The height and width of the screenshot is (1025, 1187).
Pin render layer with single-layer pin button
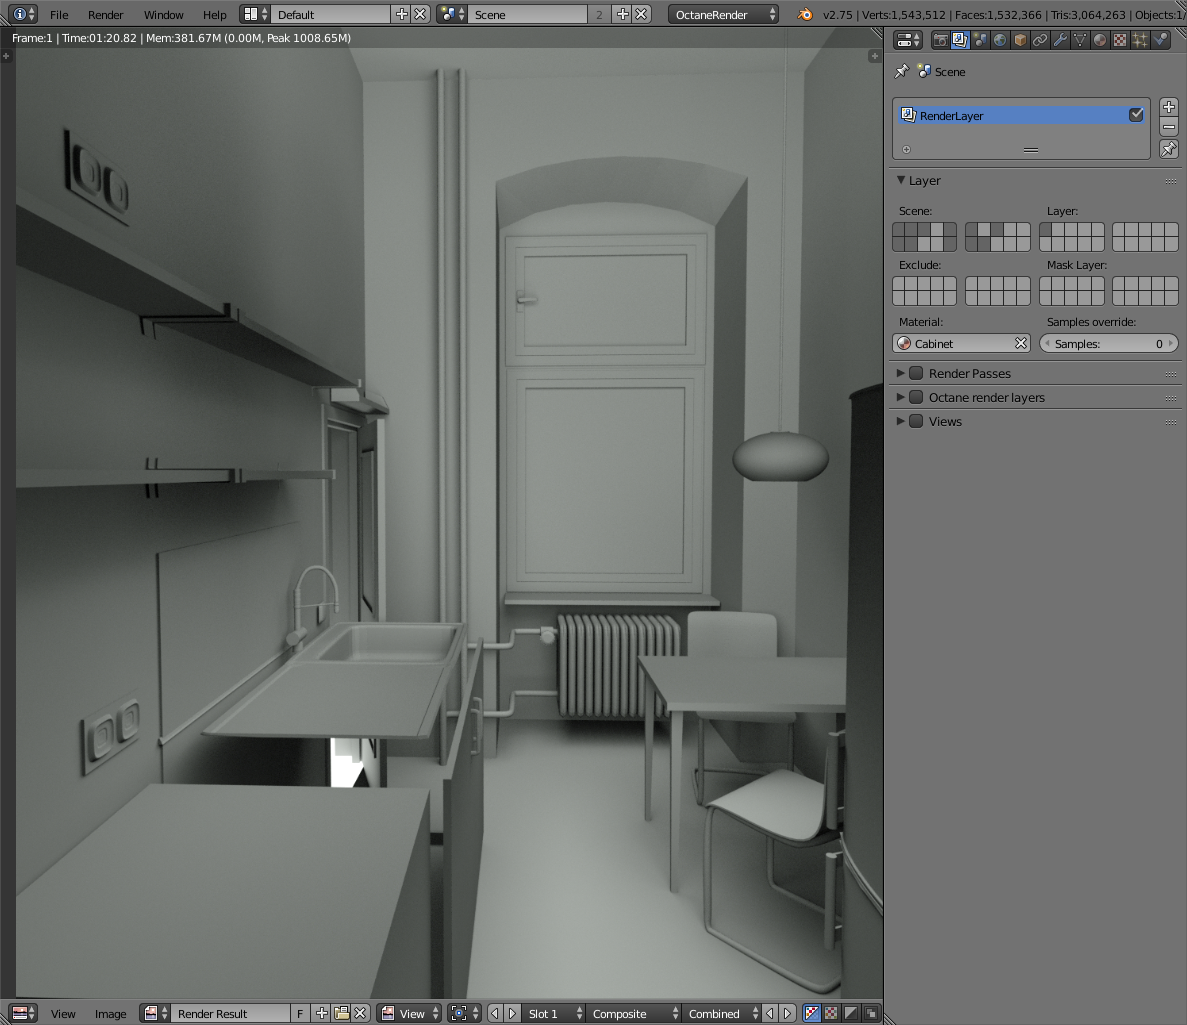(1169, 149)
